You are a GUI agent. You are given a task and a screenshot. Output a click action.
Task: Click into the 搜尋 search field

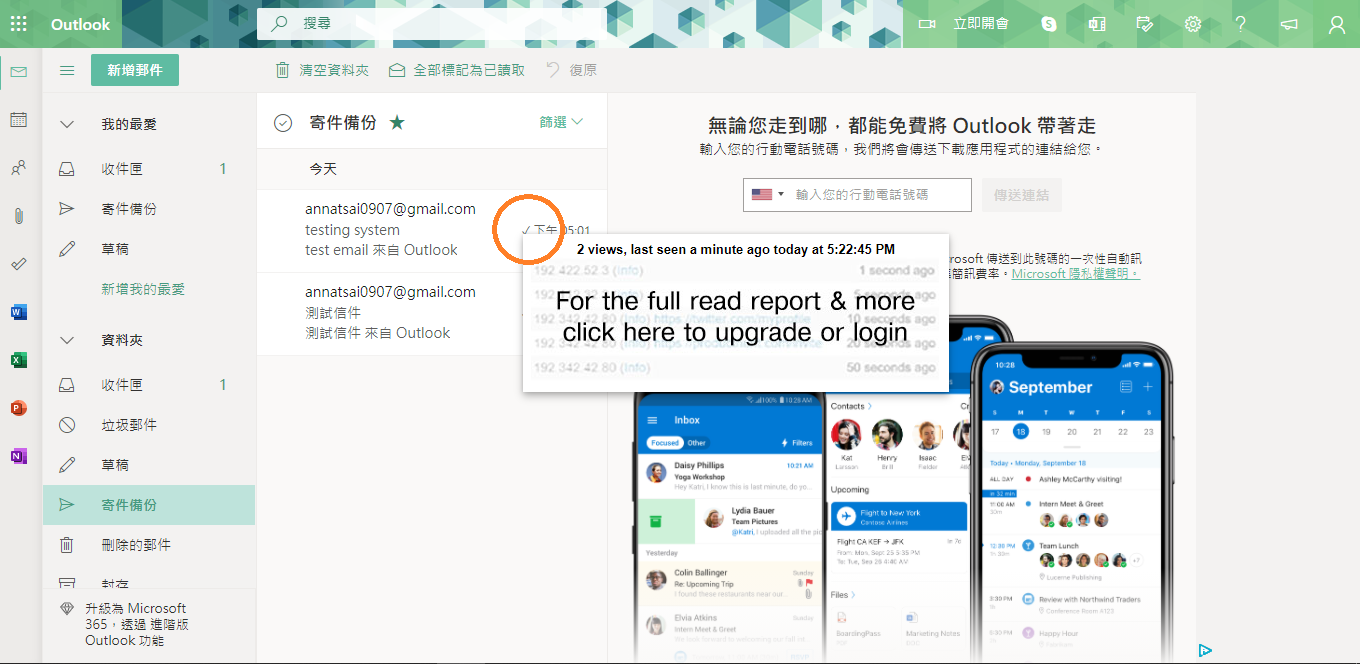(x=432, y=24)
